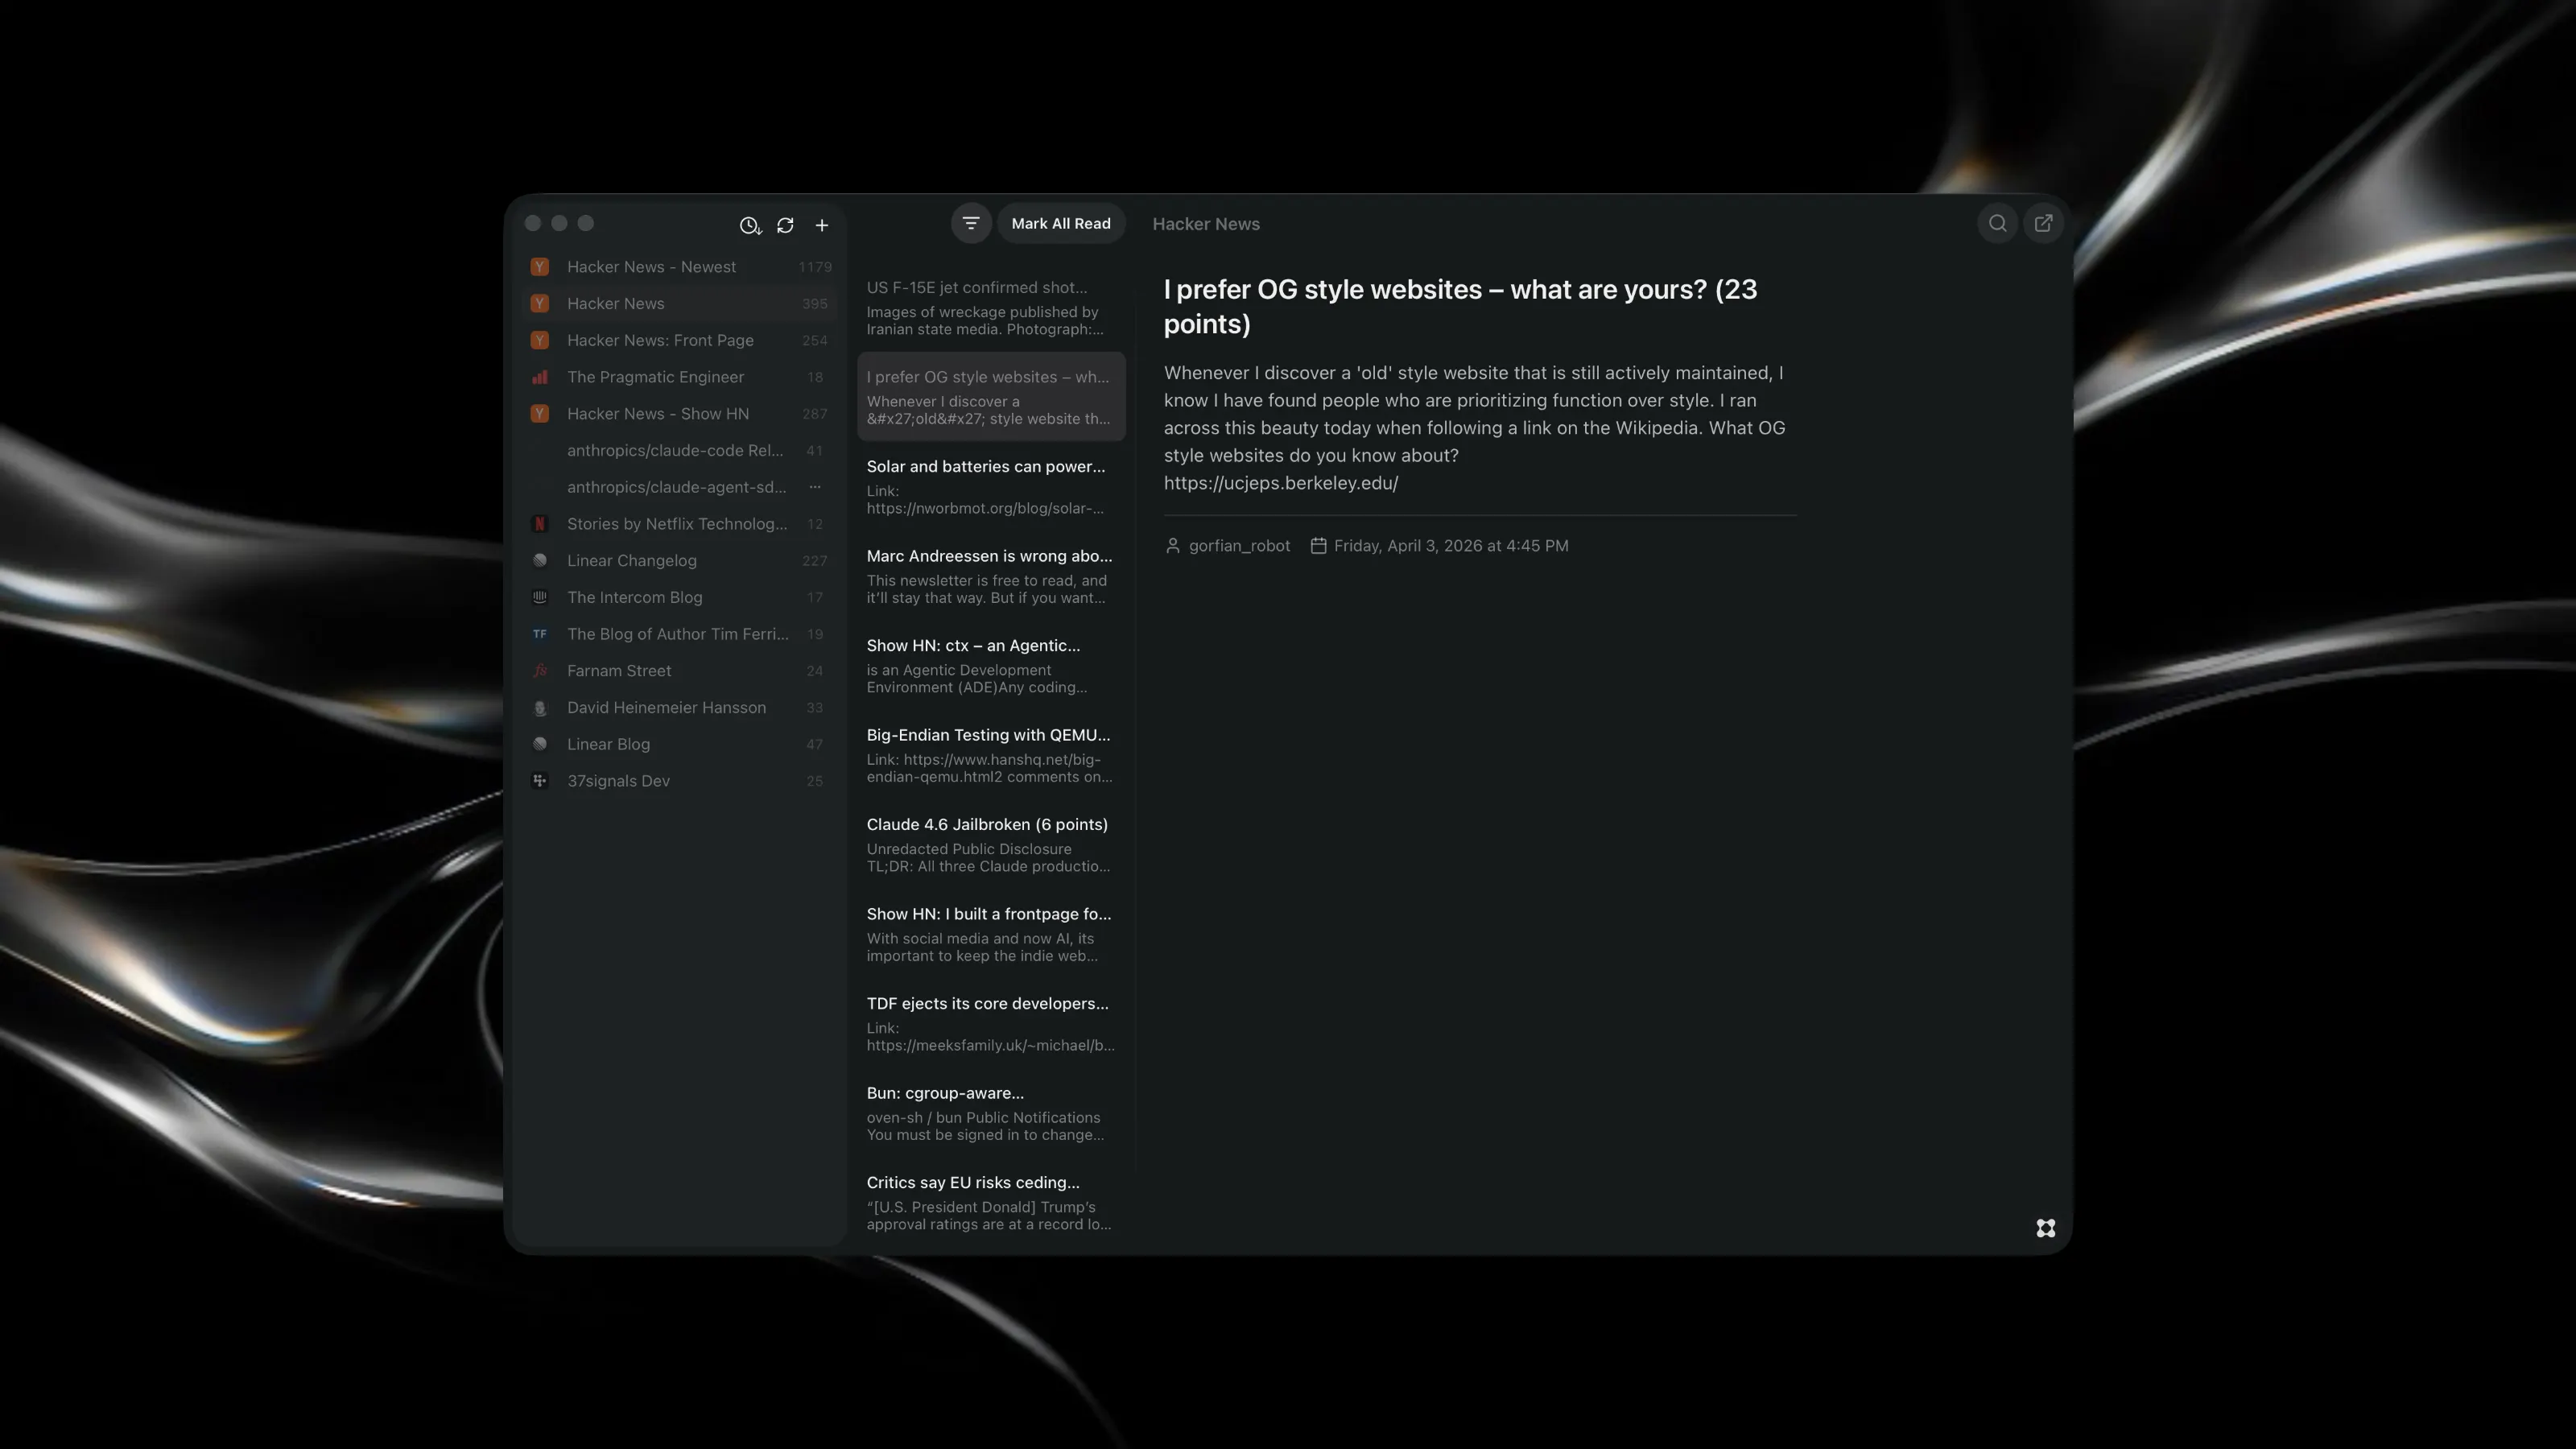Click the Netflix N favicon in sidebar
The height and width of the screenshot is (1449, 2576).
coord(540,524)
